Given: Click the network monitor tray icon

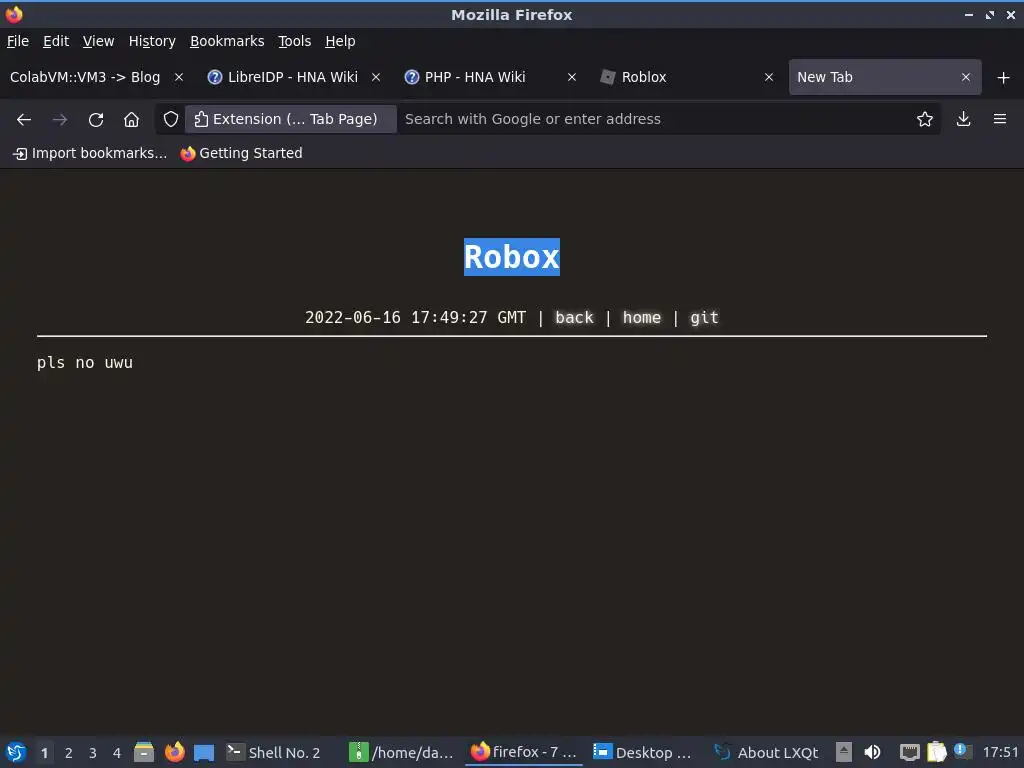Looking at the screenshot, I should click(909, 752).
